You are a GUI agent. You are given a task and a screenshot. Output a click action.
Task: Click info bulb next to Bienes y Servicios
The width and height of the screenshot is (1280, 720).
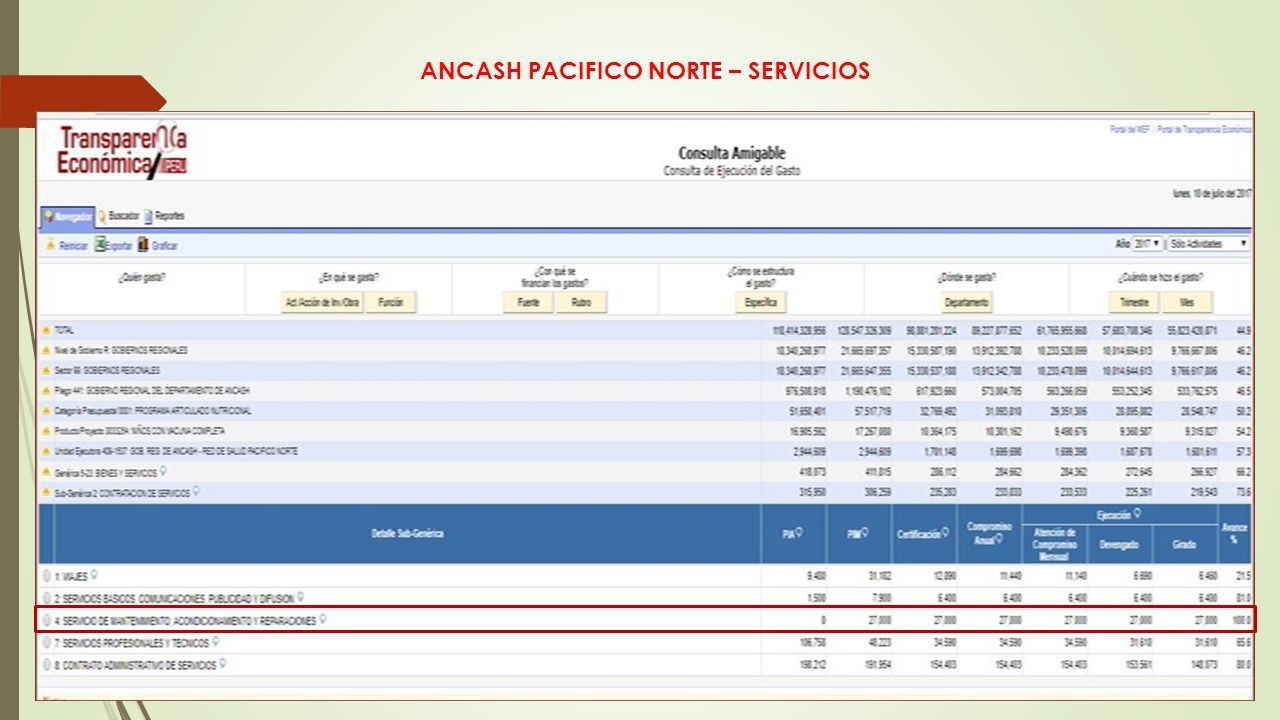coord(163,470)
